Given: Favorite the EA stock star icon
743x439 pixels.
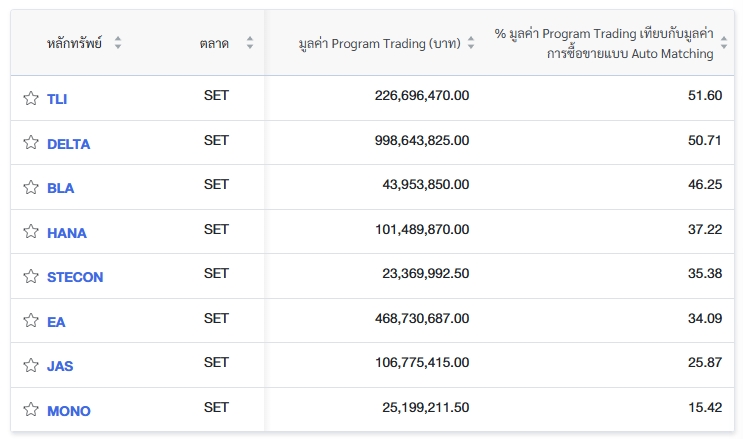Looking at the screenshot, I should (31, 320).
